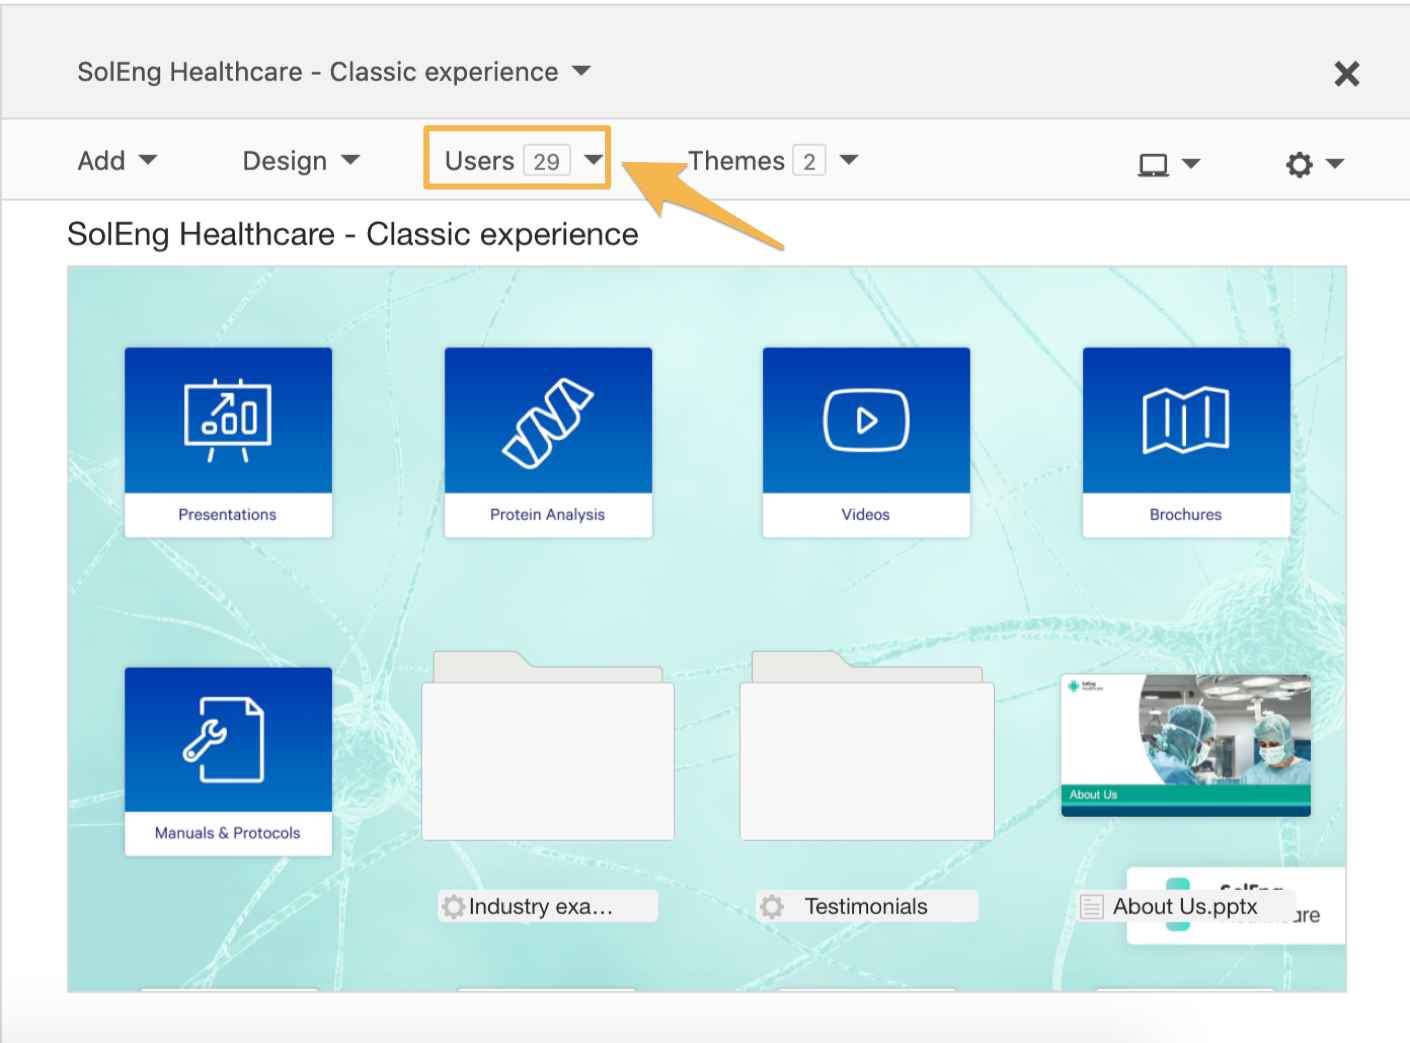Click the Manuals & Protocols label
This screenshot has width=1410, height=1043.
click(x=228, y=833)
